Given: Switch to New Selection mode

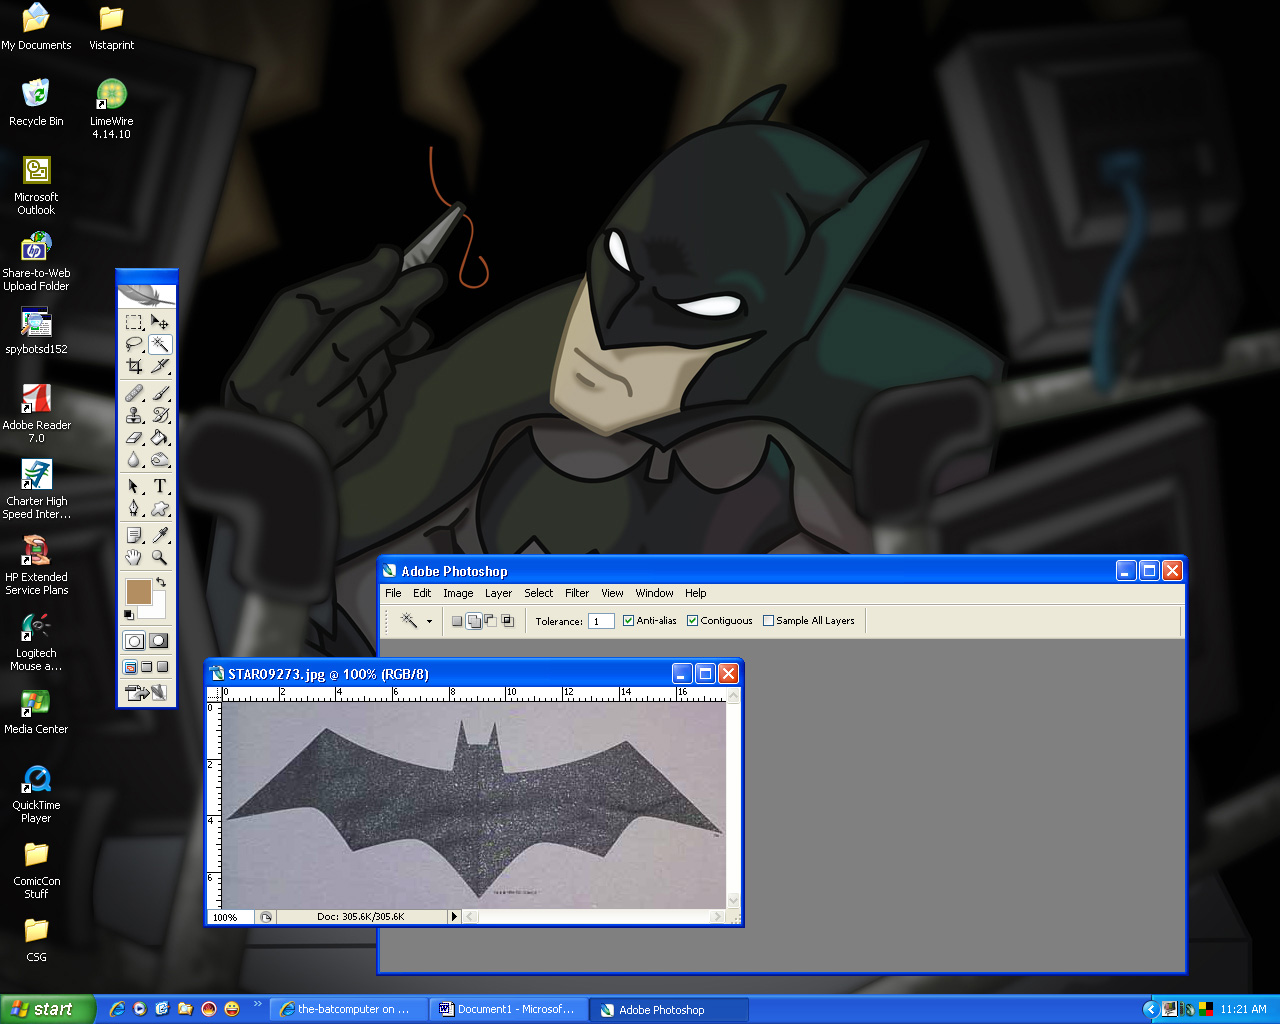Looking at the screenshot, I should click(x=457, y=621).
